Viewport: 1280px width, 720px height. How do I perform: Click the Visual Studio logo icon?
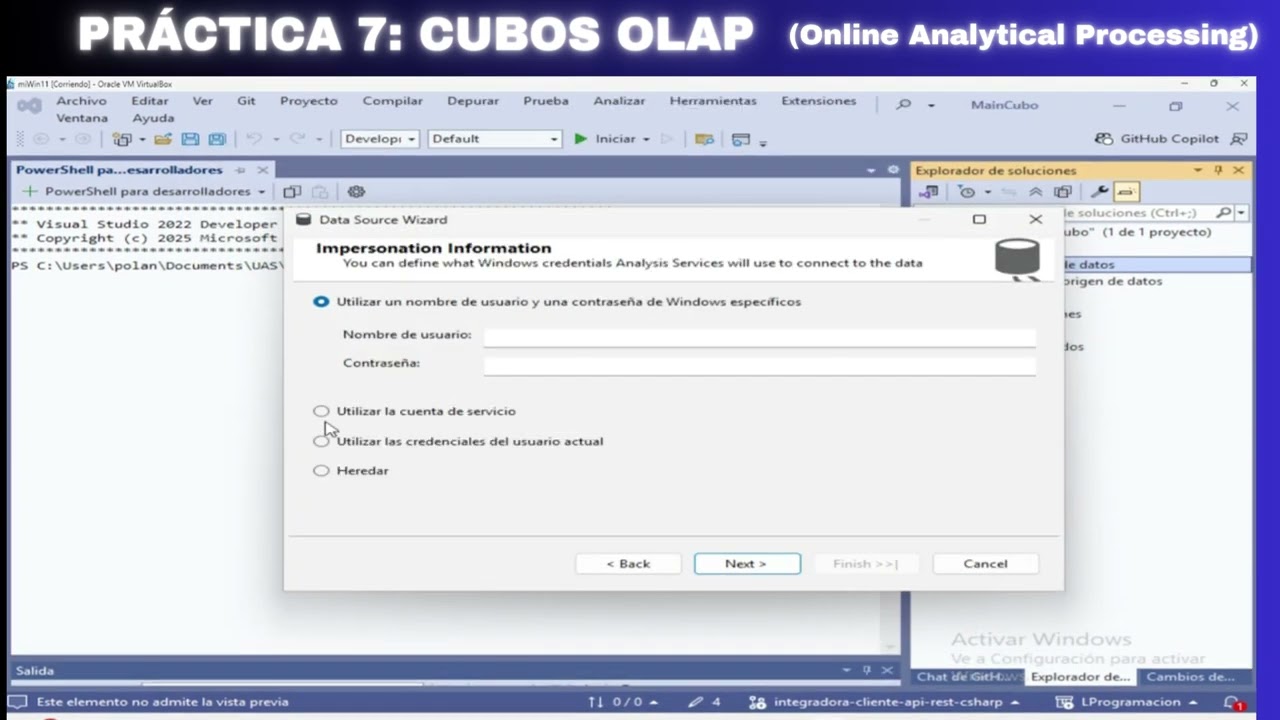(29, 105)
